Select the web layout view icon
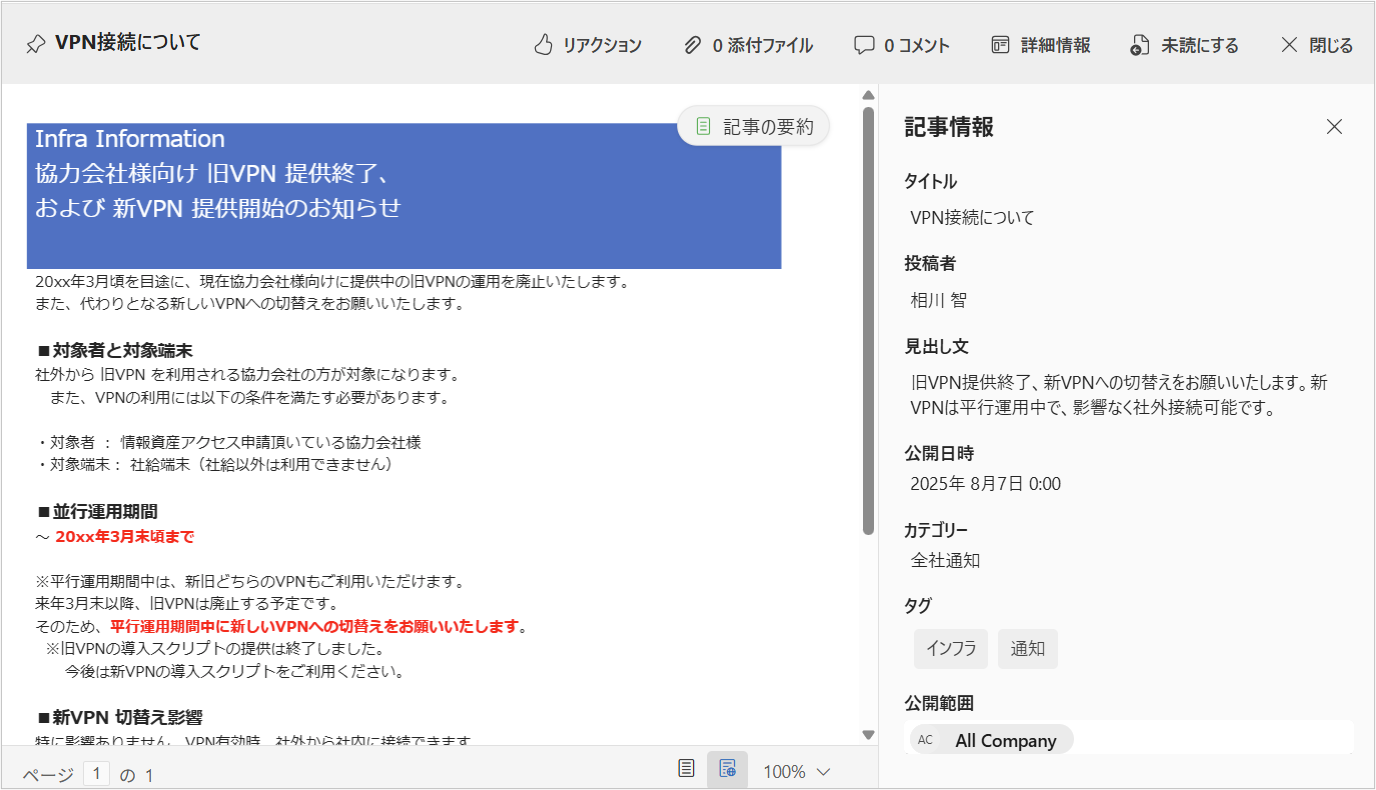Image resolution: width=1376 pixels, height=790 pixels. tap(727, 769)
